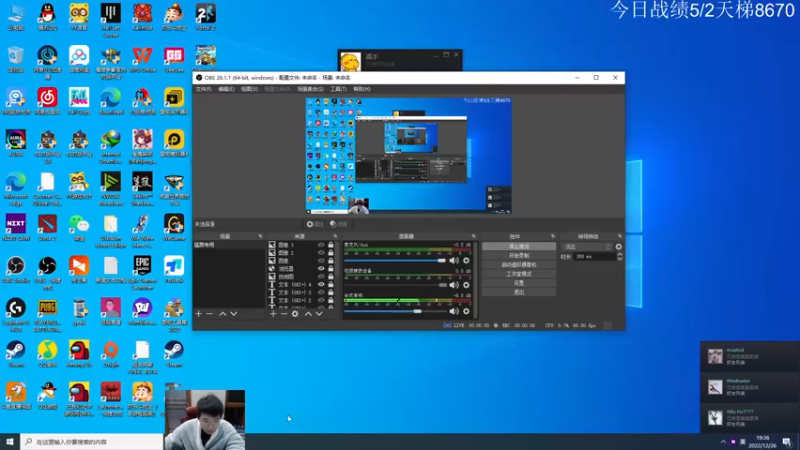Toggle lock on 文本 (GDI+) 4 source

pos(331,285)
